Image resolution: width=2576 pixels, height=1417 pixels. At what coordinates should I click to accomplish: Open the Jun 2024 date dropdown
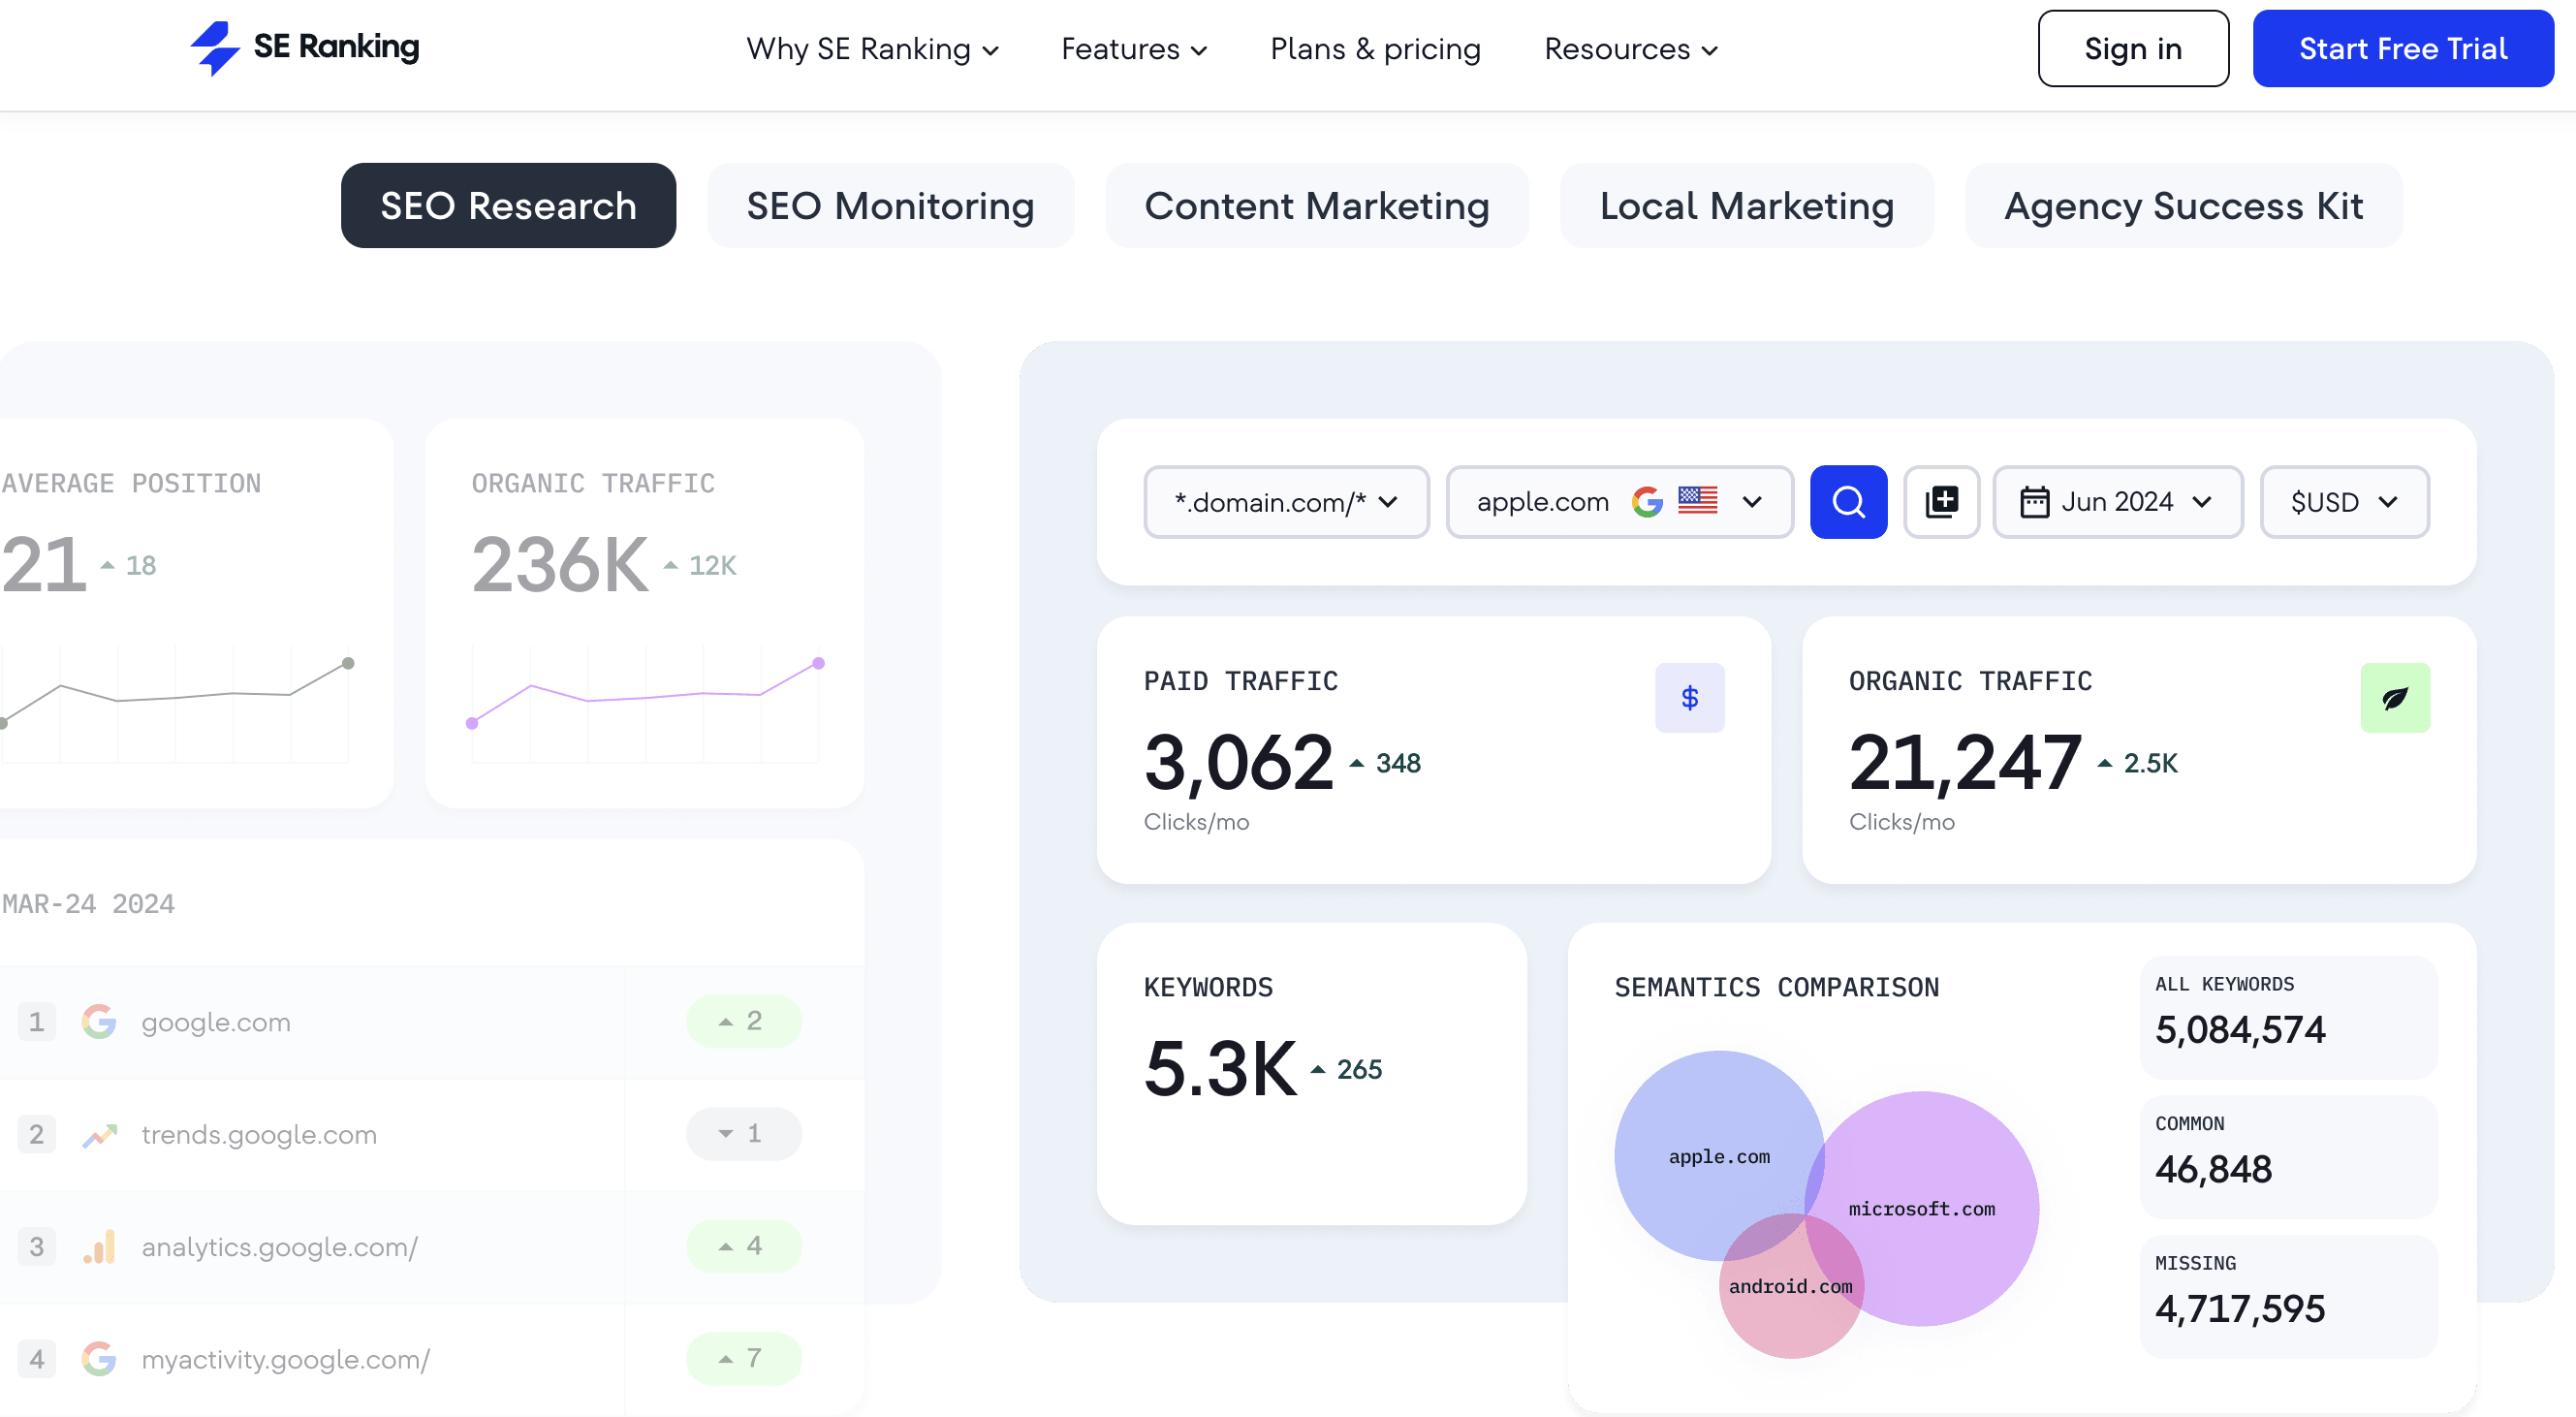pyautogui.click(x=2117, y=502)
